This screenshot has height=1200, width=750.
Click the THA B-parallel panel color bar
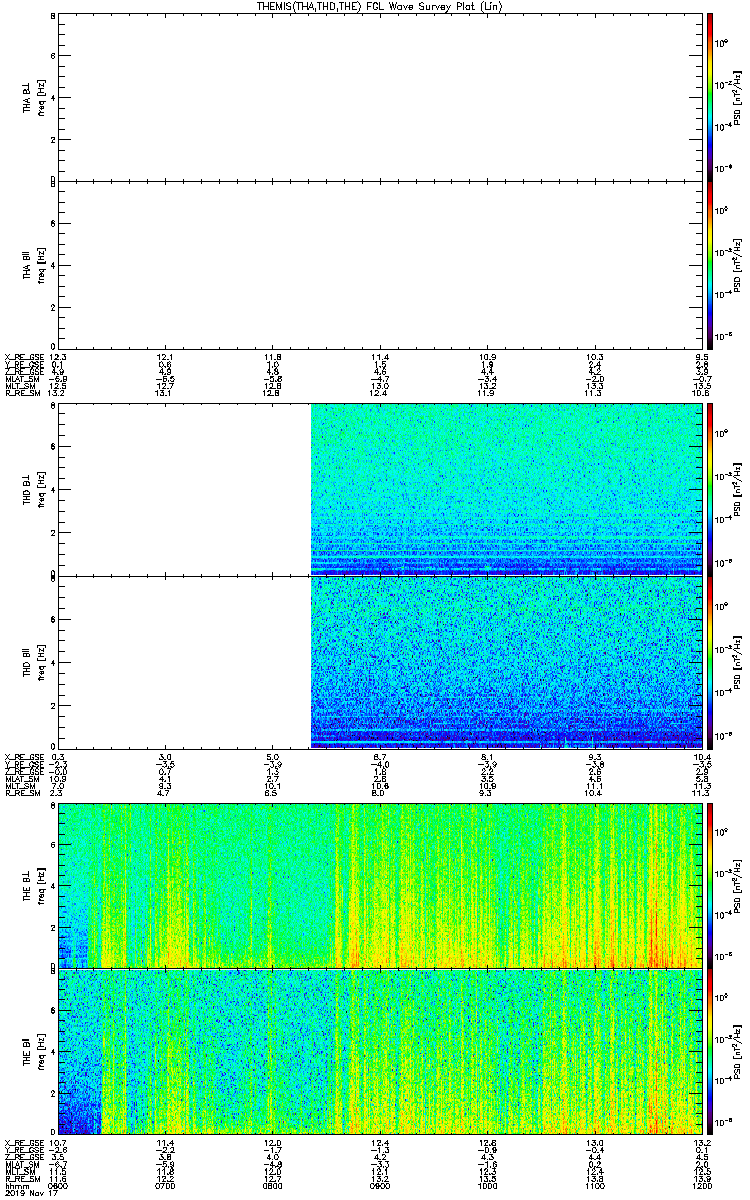(709, 264)
